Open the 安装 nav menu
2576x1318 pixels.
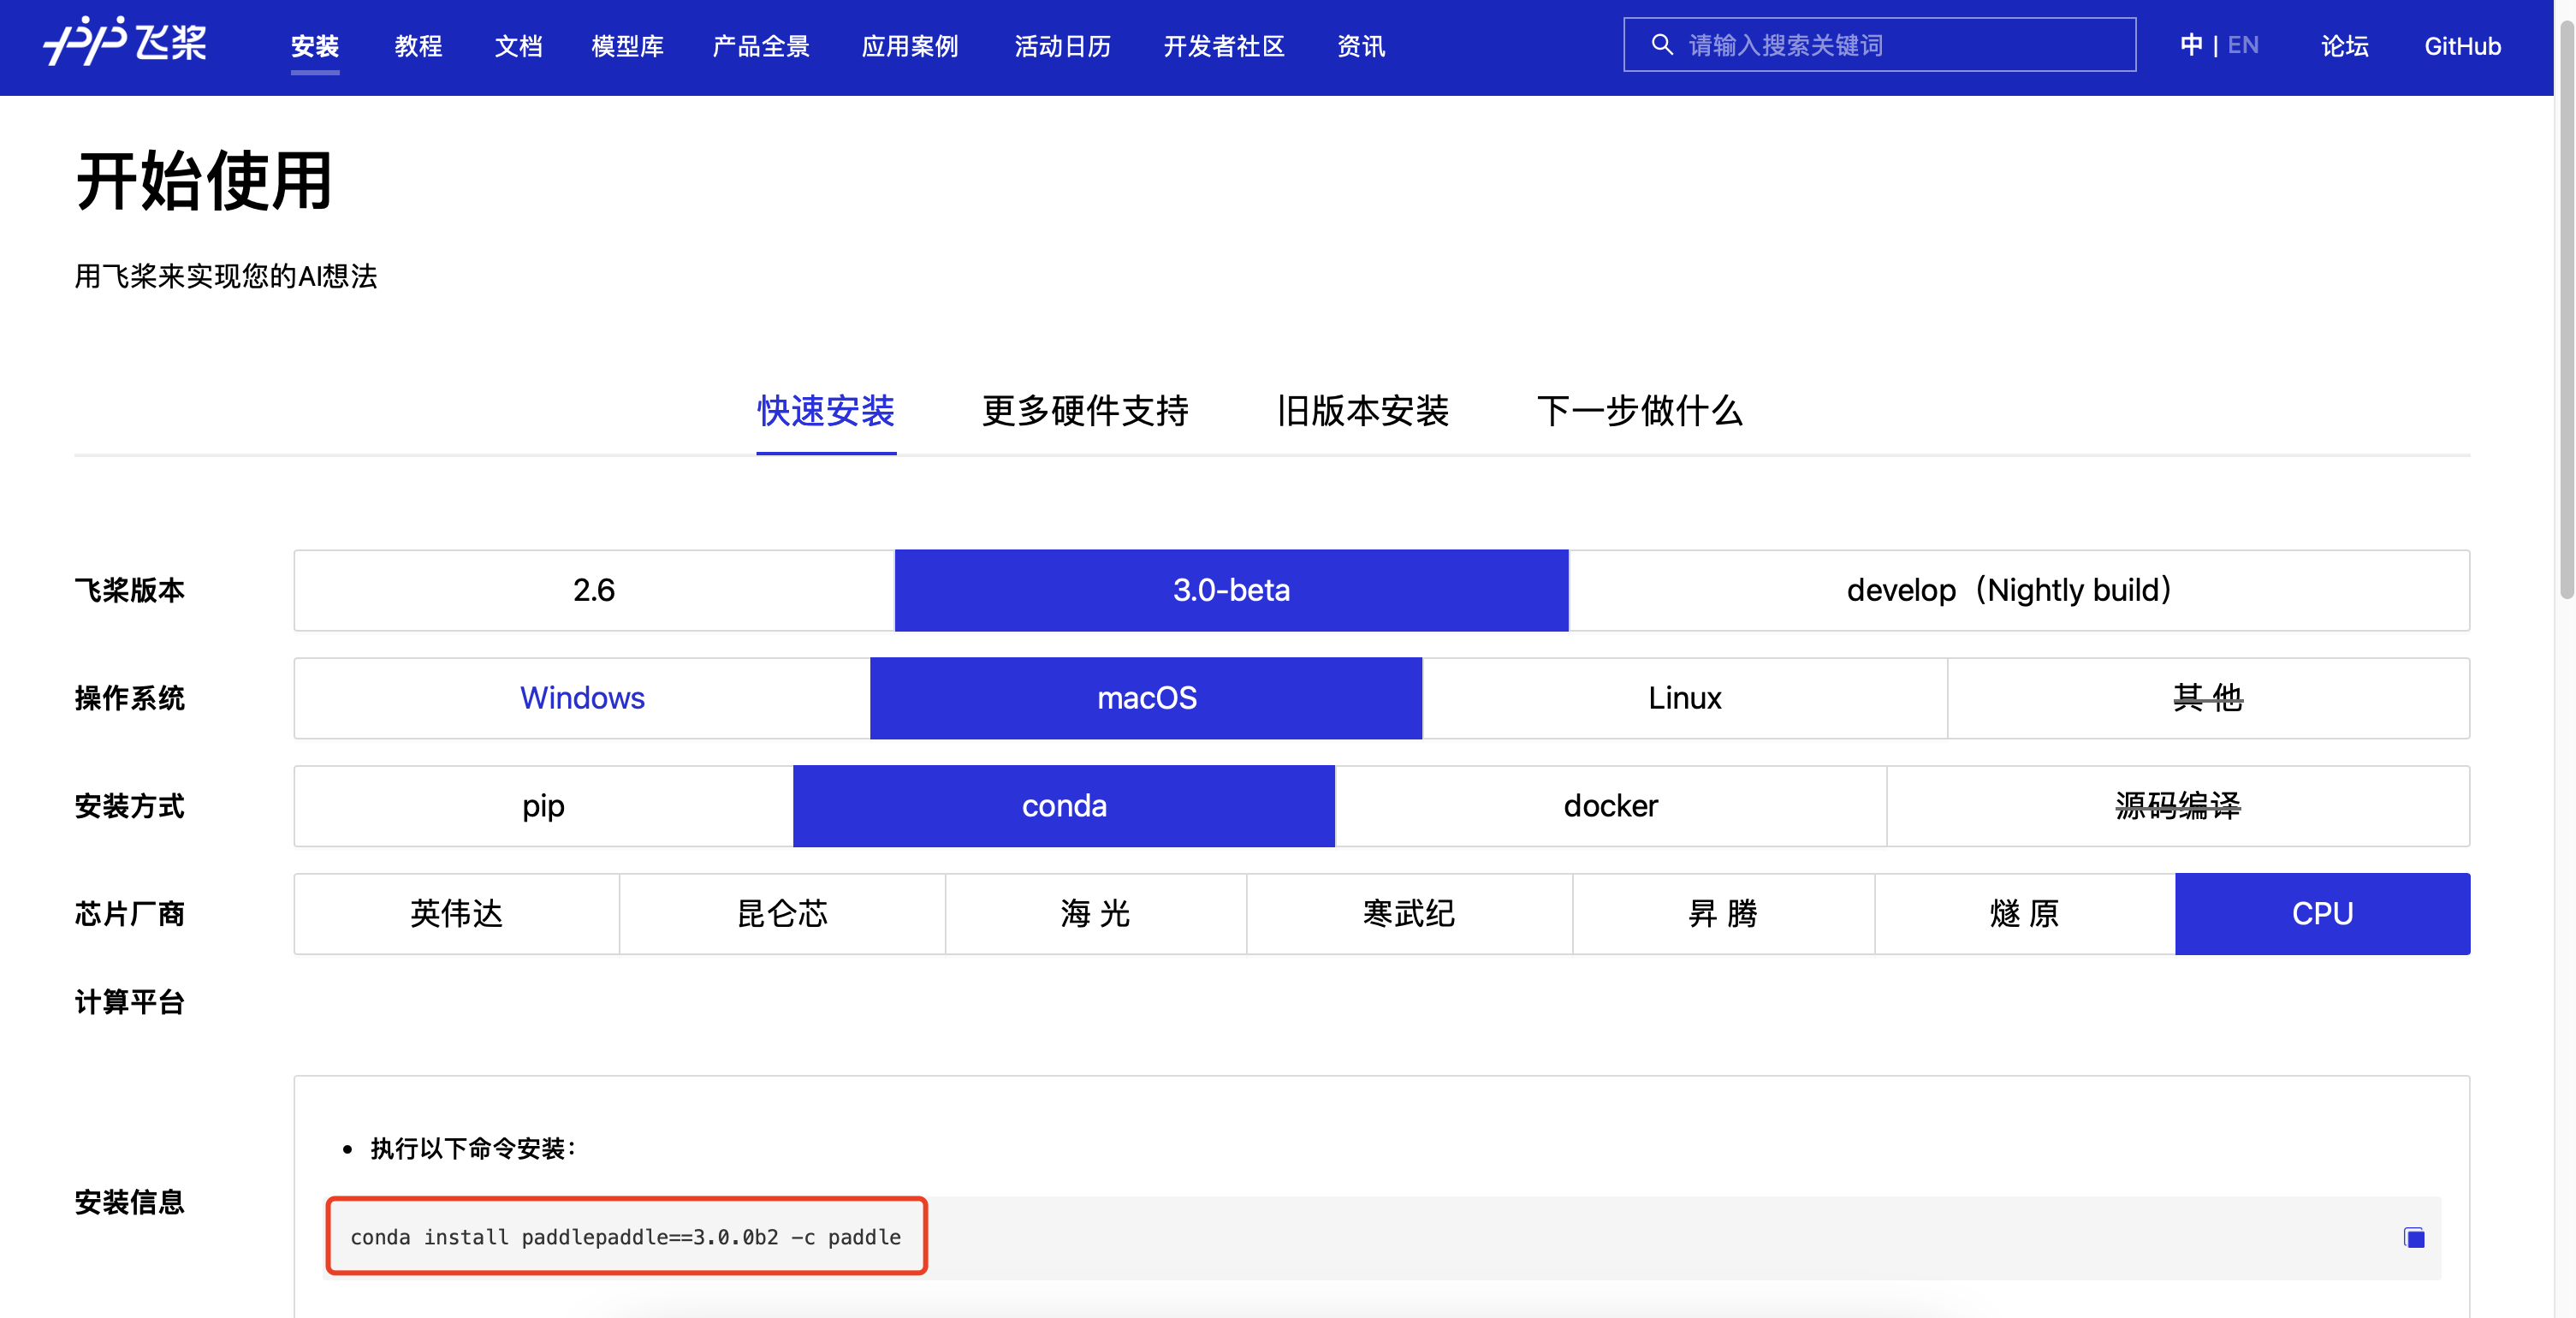pyautogui.click(x=315, y=46)
